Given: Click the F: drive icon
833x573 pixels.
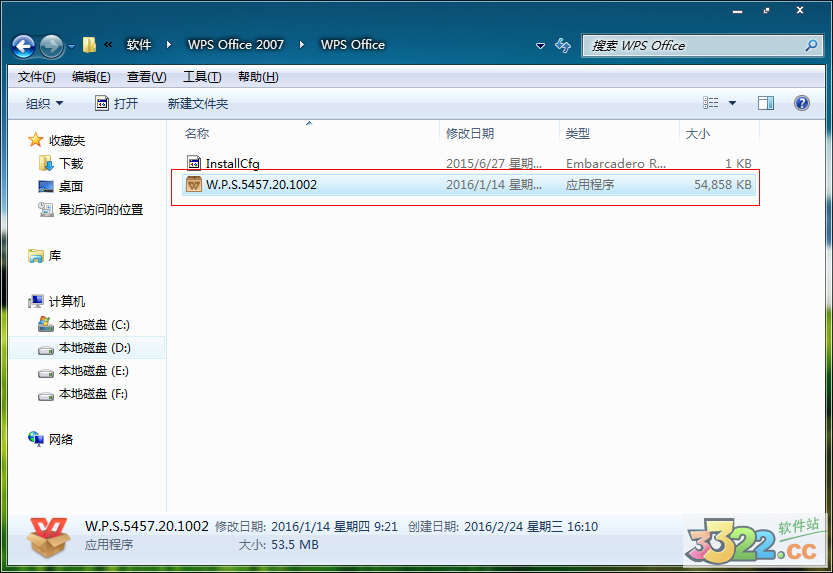Looking at the screenshot, I should point(46,395).
